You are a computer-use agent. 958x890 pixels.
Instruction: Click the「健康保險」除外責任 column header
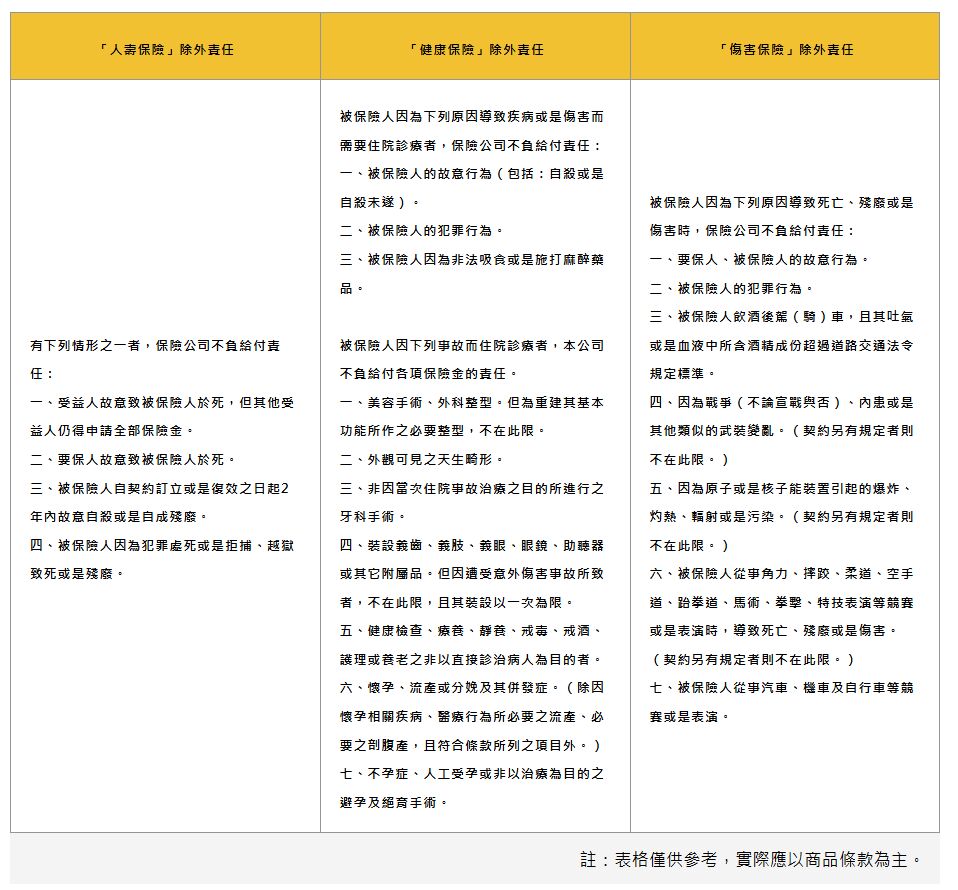476,49
